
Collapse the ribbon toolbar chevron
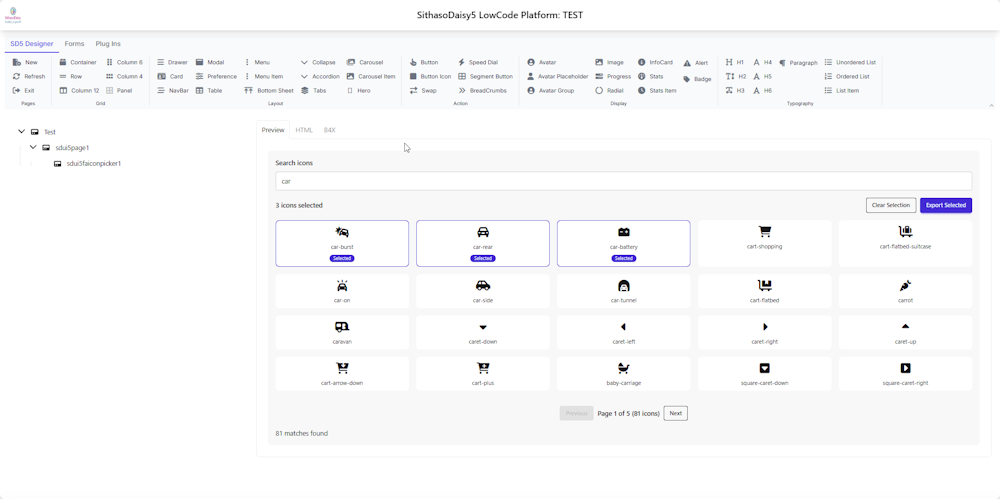click(991, 105)
